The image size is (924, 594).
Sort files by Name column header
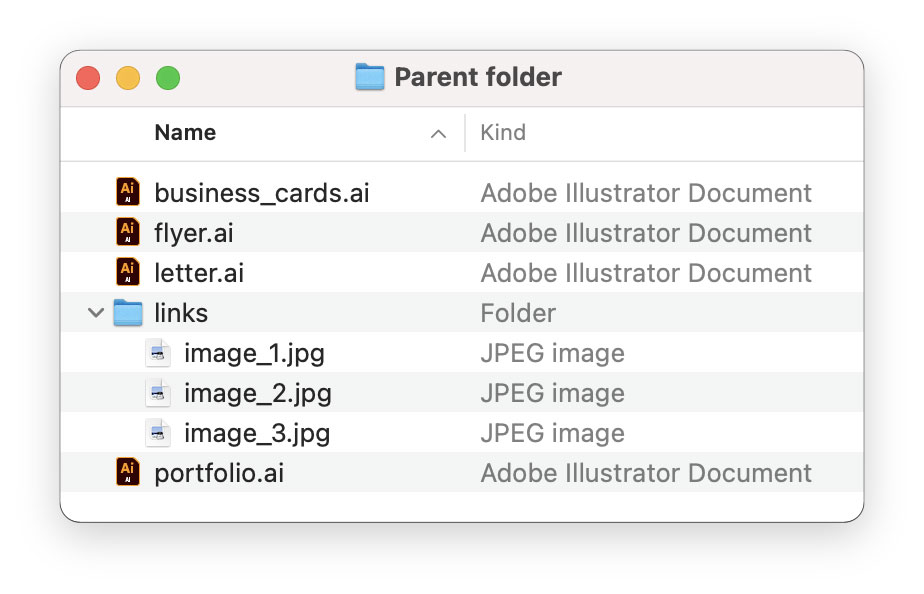tap(185, 133)
